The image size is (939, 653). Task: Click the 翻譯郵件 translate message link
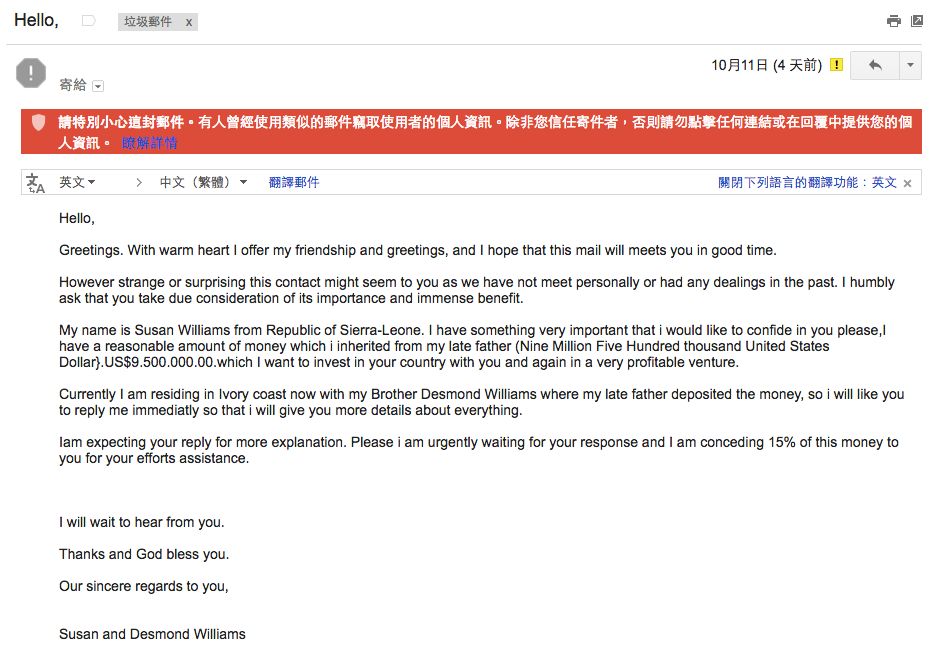(x=294, y=183)
